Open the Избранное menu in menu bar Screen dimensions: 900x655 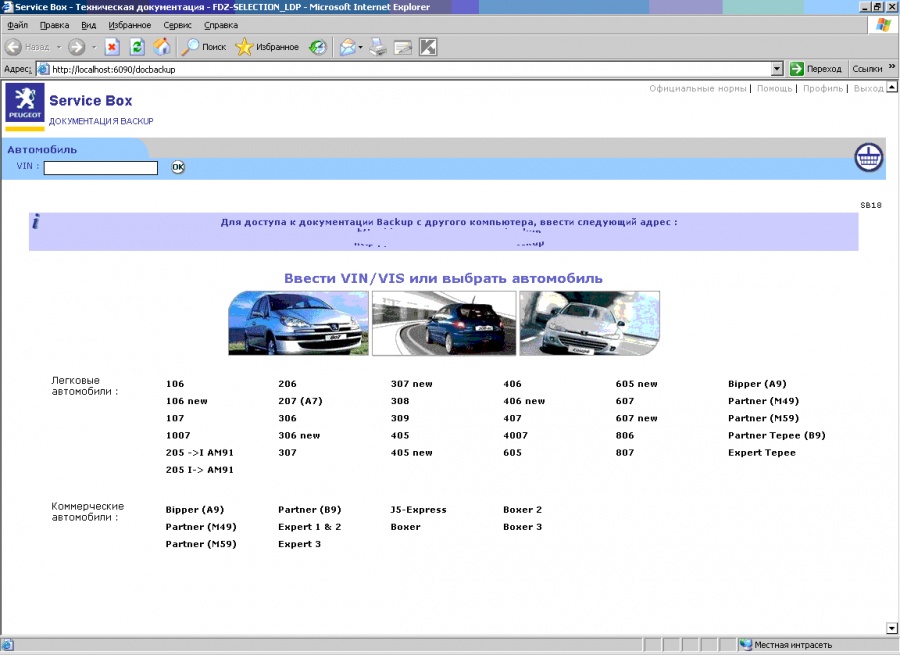point(130,25)
